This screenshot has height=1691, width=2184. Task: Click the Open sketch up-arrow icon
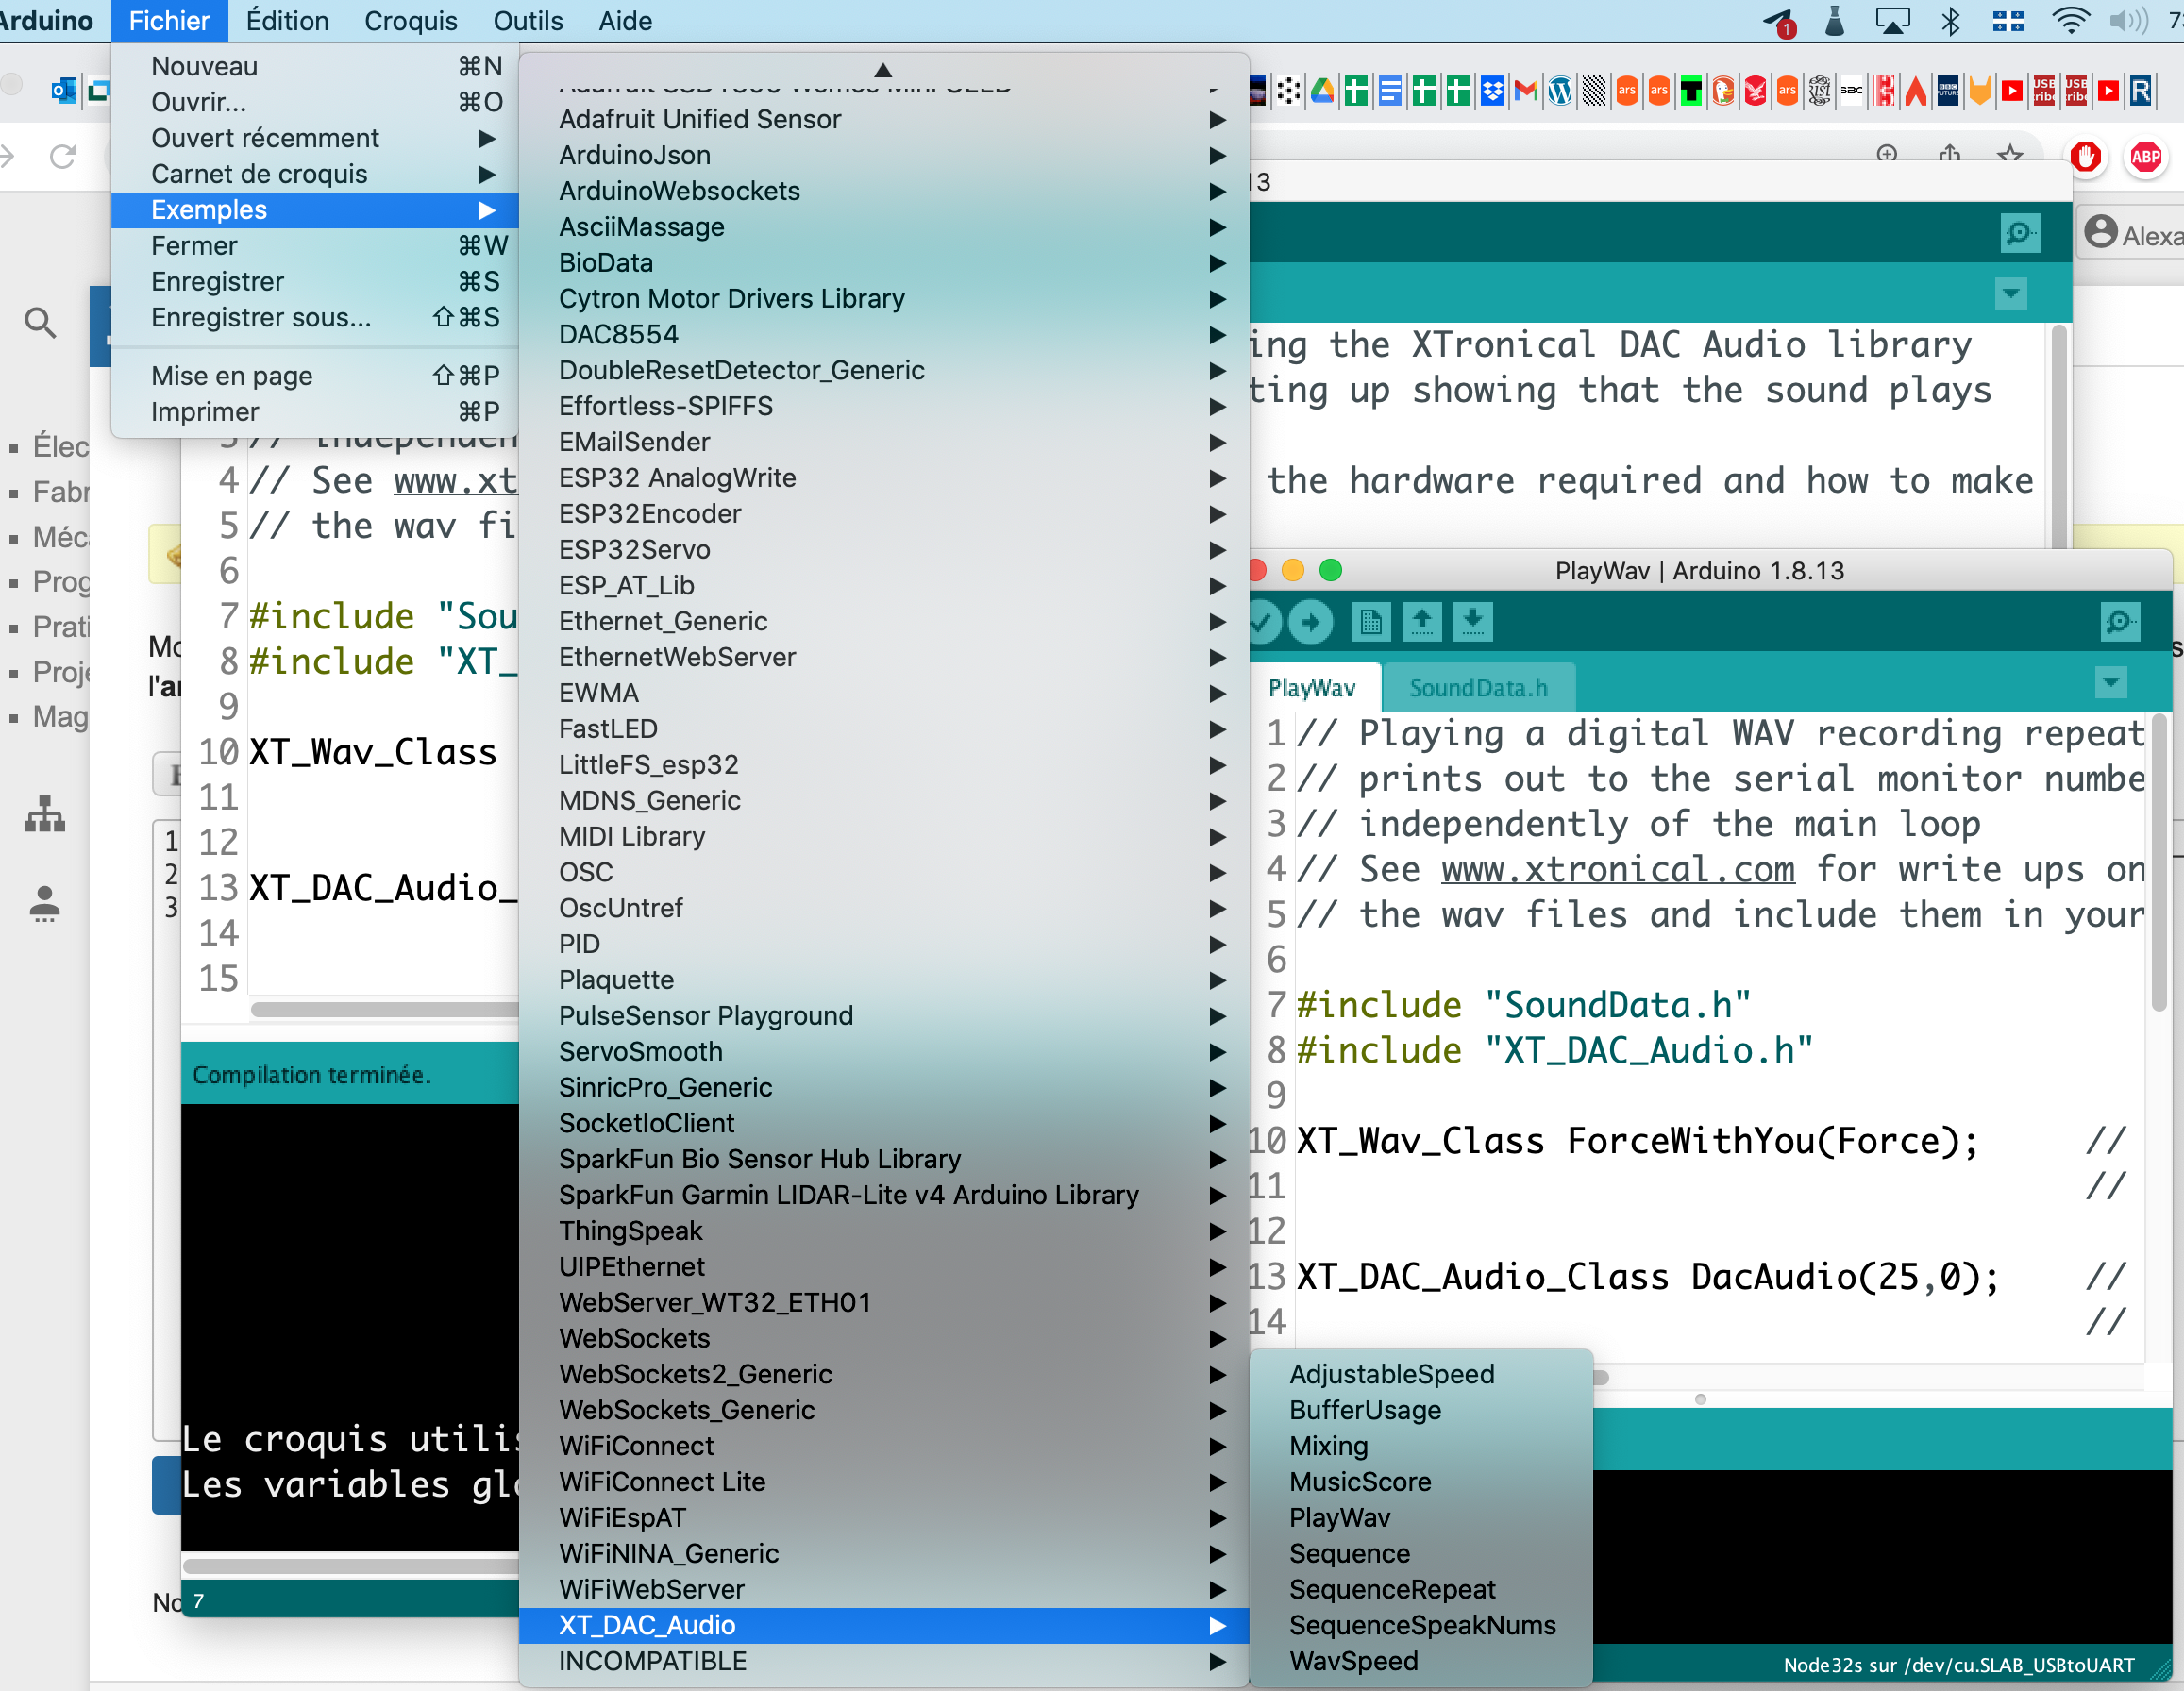pyautogui.click(x=1421, y=622)
